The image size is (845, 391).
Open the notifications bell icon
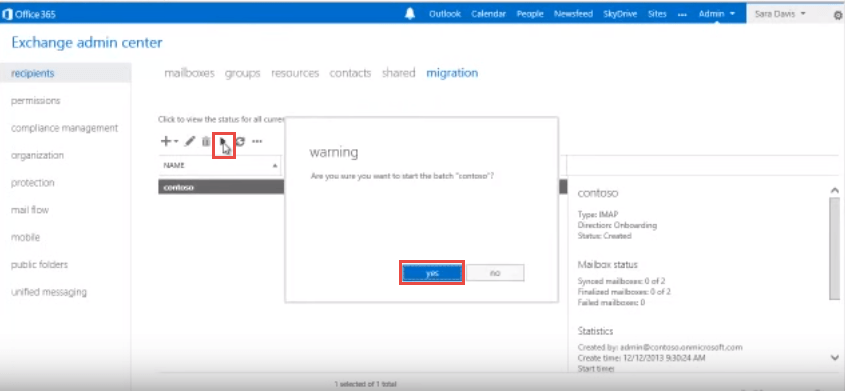[x=410, y=14]
